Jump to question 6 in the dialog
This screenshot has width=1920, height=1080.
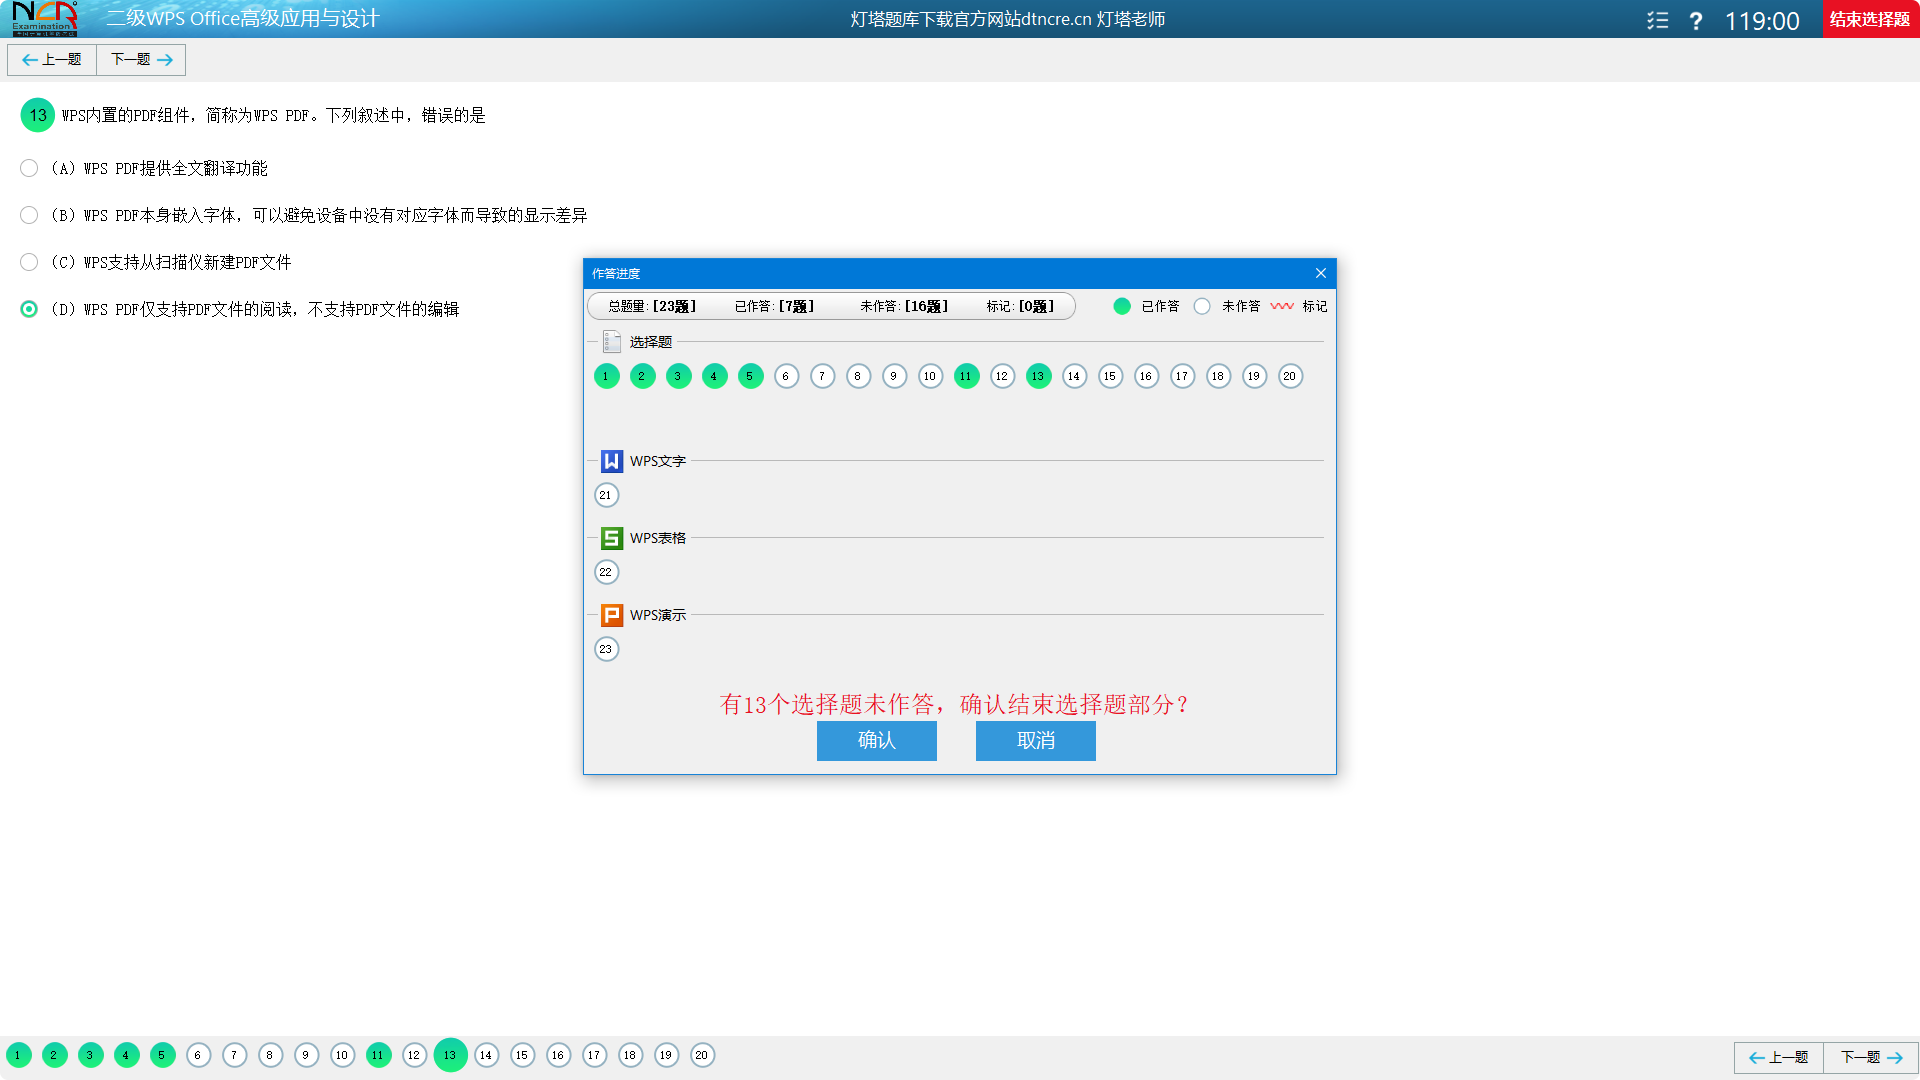[786, 376]
